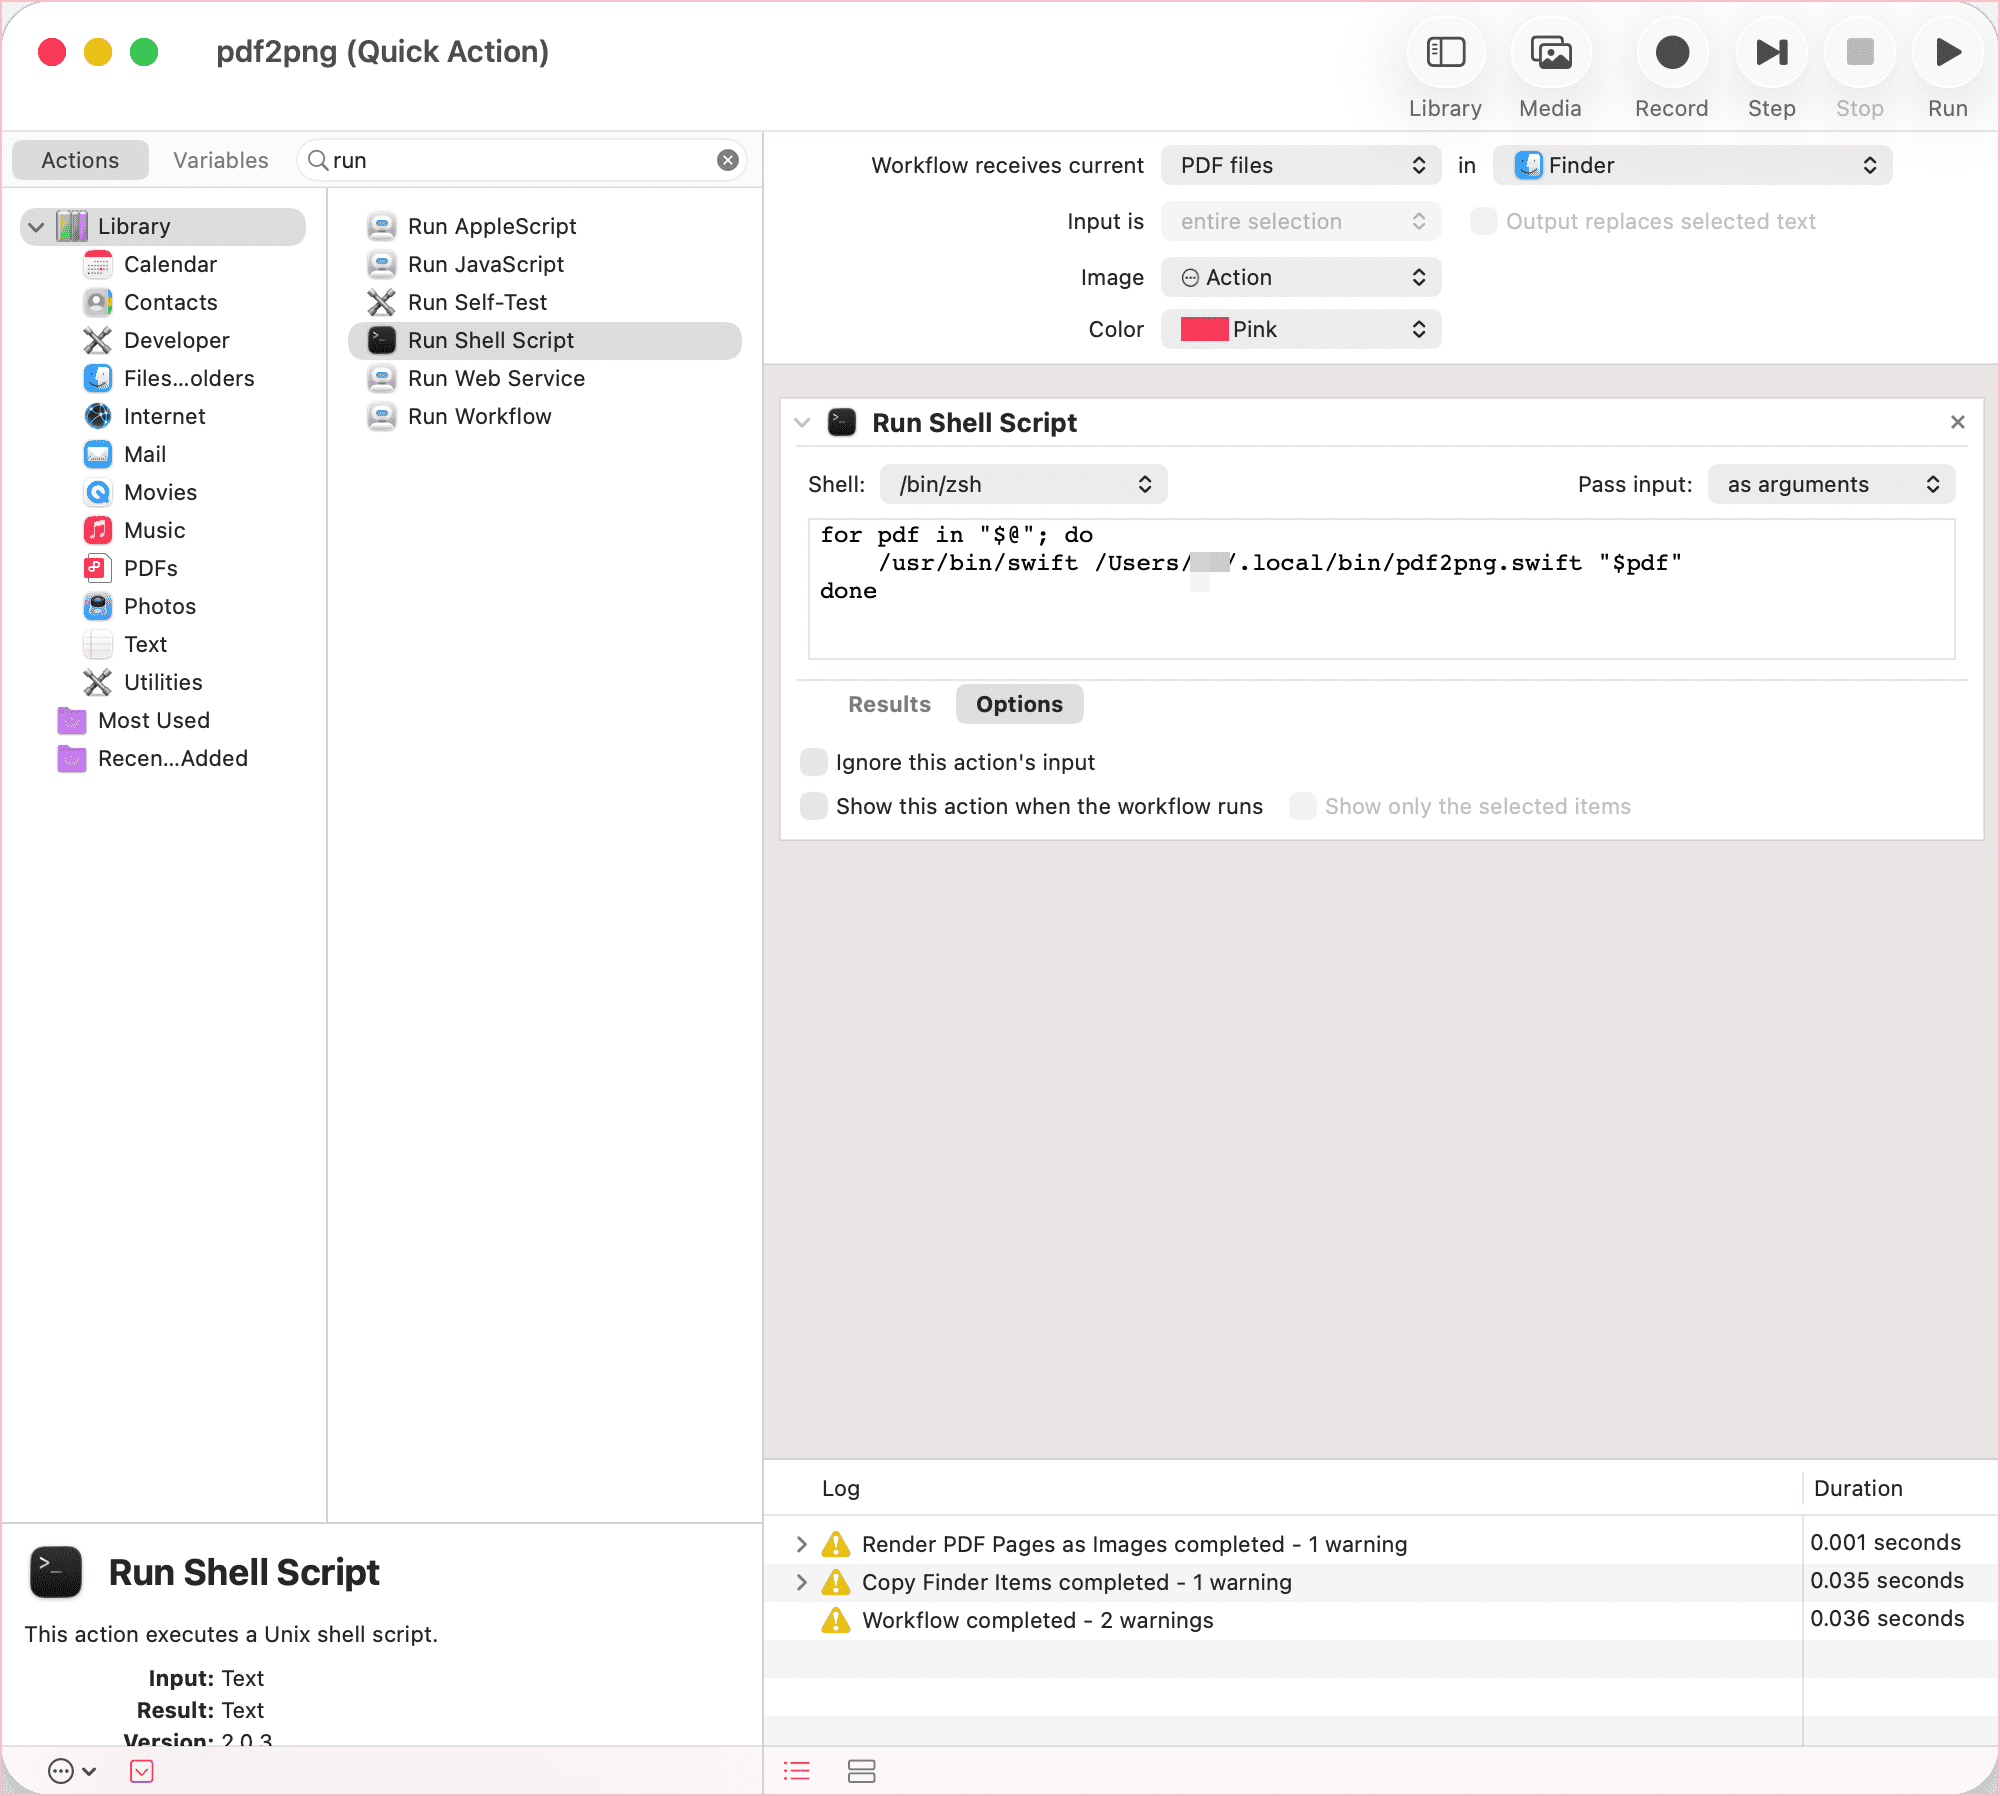
Task: Collapse the Run Shell Script action
Action: pyautogui.click(x=802, y=423)
